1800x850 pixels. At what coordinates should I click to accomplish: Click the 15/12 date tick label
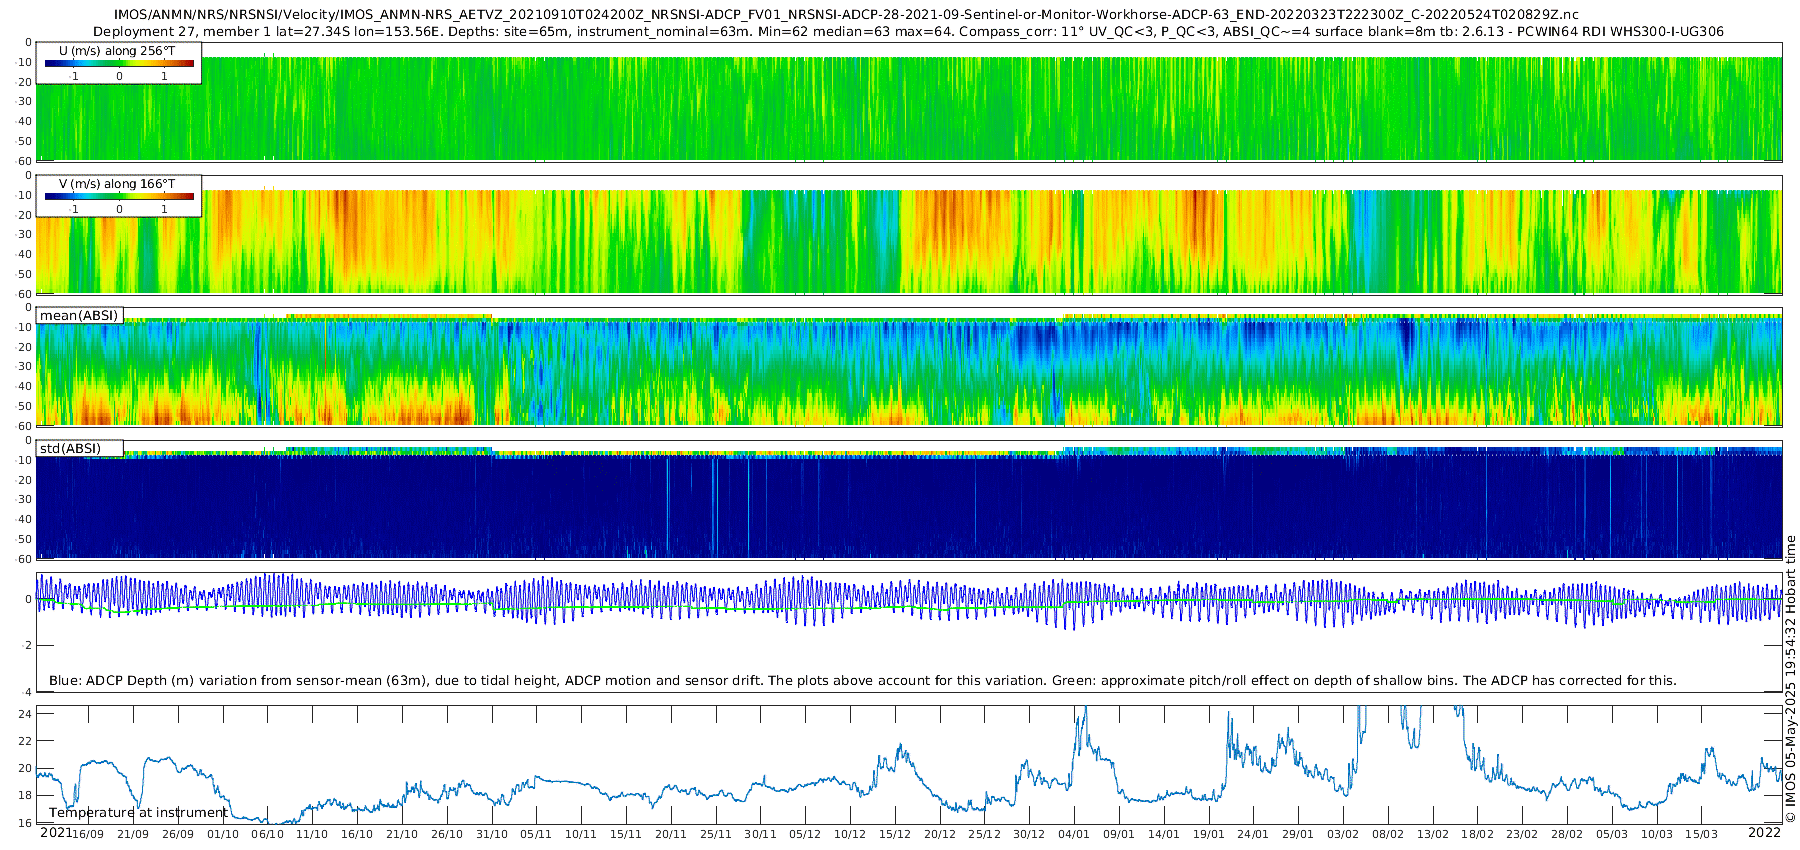point(895,834)
